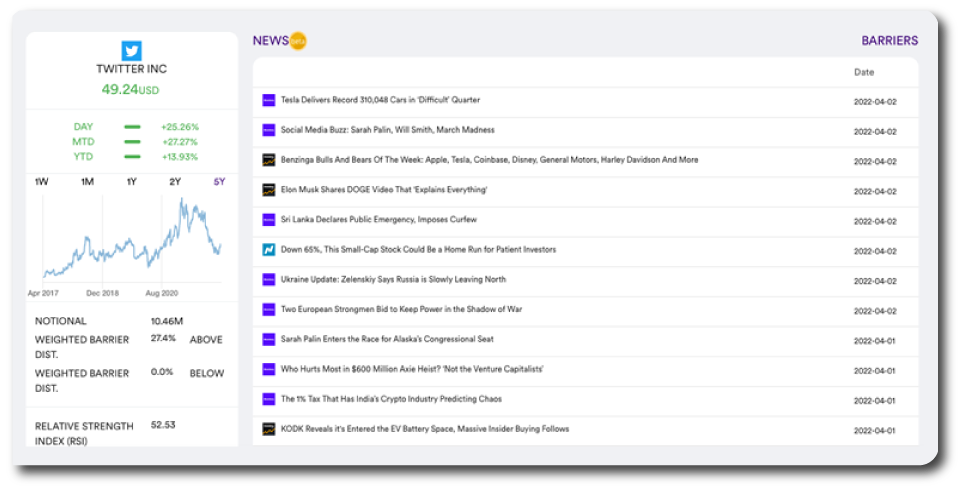Click Benzinga icon beside Elon Musk DOGE headline
This screenshot has width=961, height=488.
click(268, 190)
